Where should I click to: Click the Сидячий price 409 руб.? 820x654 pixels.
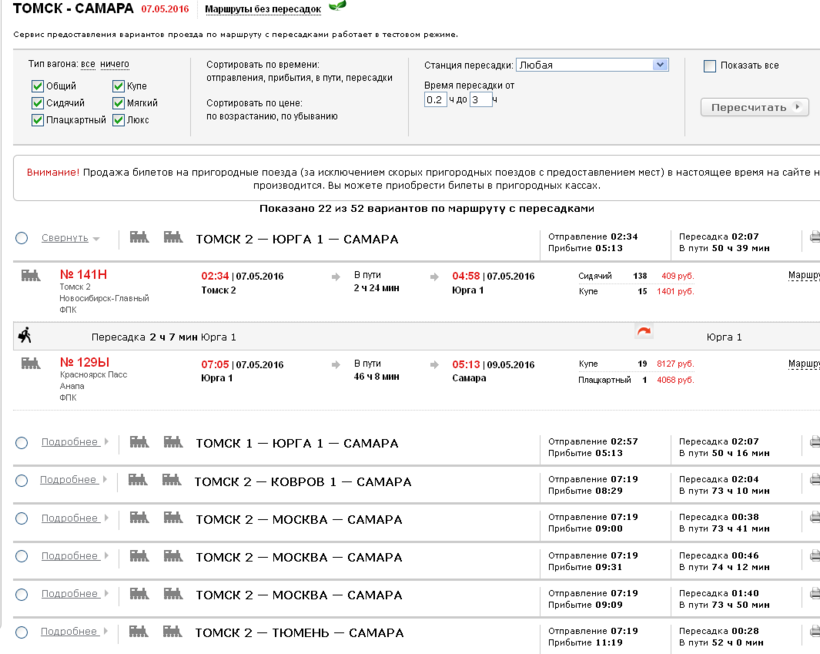tap(678, 276)
